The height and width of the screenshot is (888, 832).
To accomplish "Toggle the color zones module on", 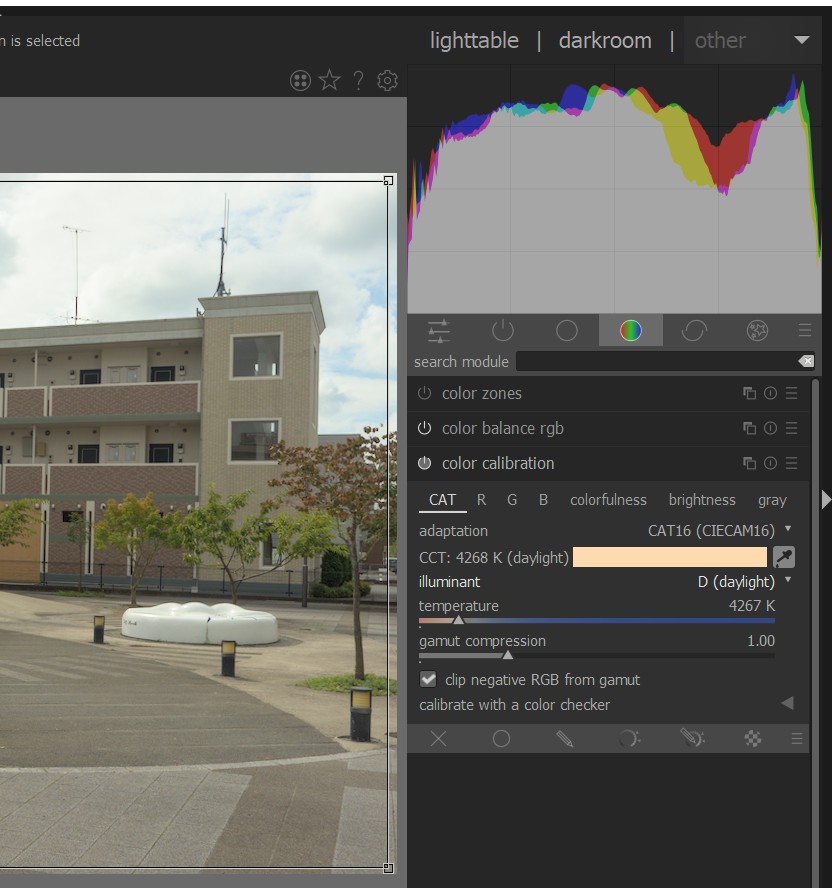I will 424,393.
